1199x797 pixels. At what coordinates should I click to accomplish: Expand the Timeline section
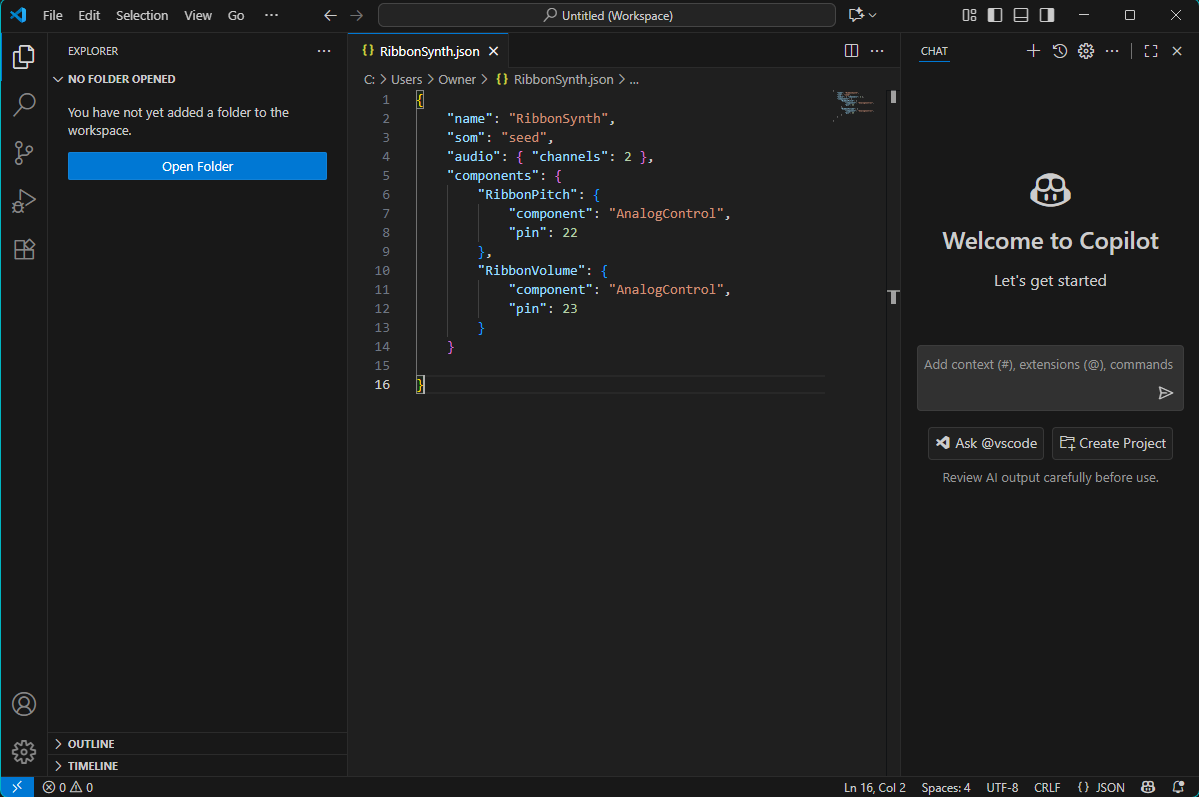click(x=93, y=766)
